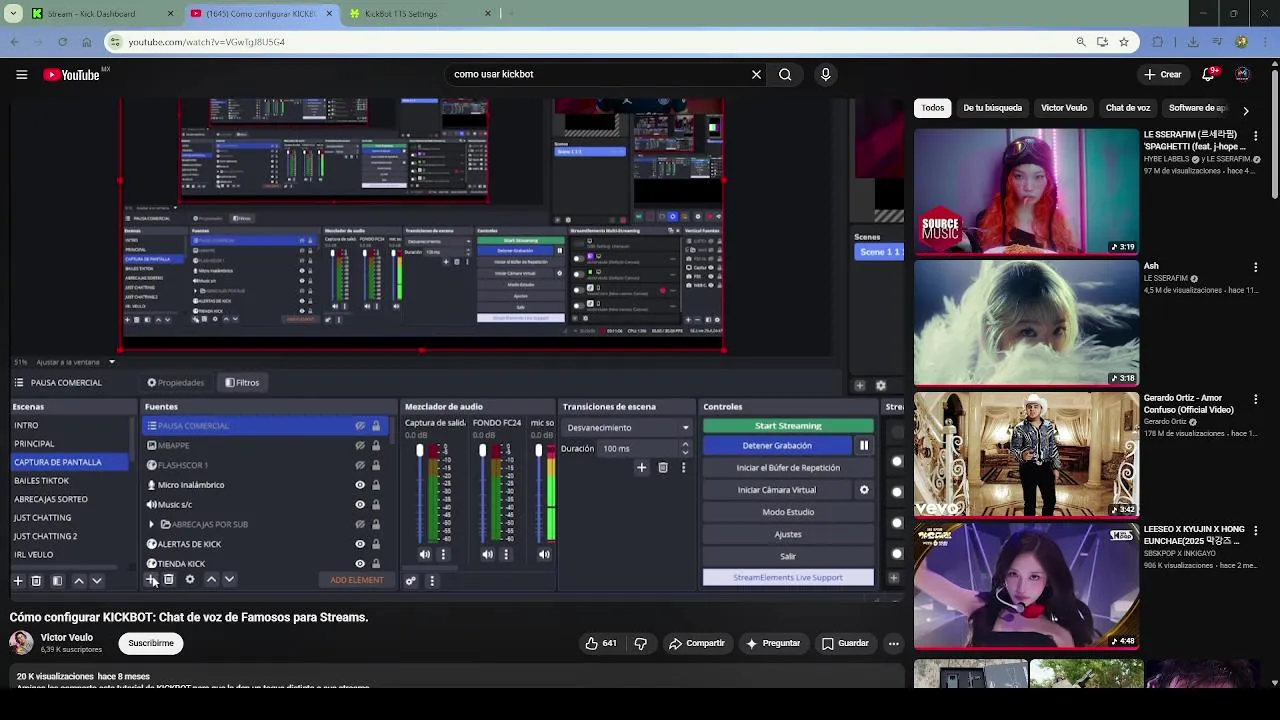Expand ABRECAJAS POR SUB group in OBS sources
This screenshot has height=720, width=1280.
click(152, 524)
